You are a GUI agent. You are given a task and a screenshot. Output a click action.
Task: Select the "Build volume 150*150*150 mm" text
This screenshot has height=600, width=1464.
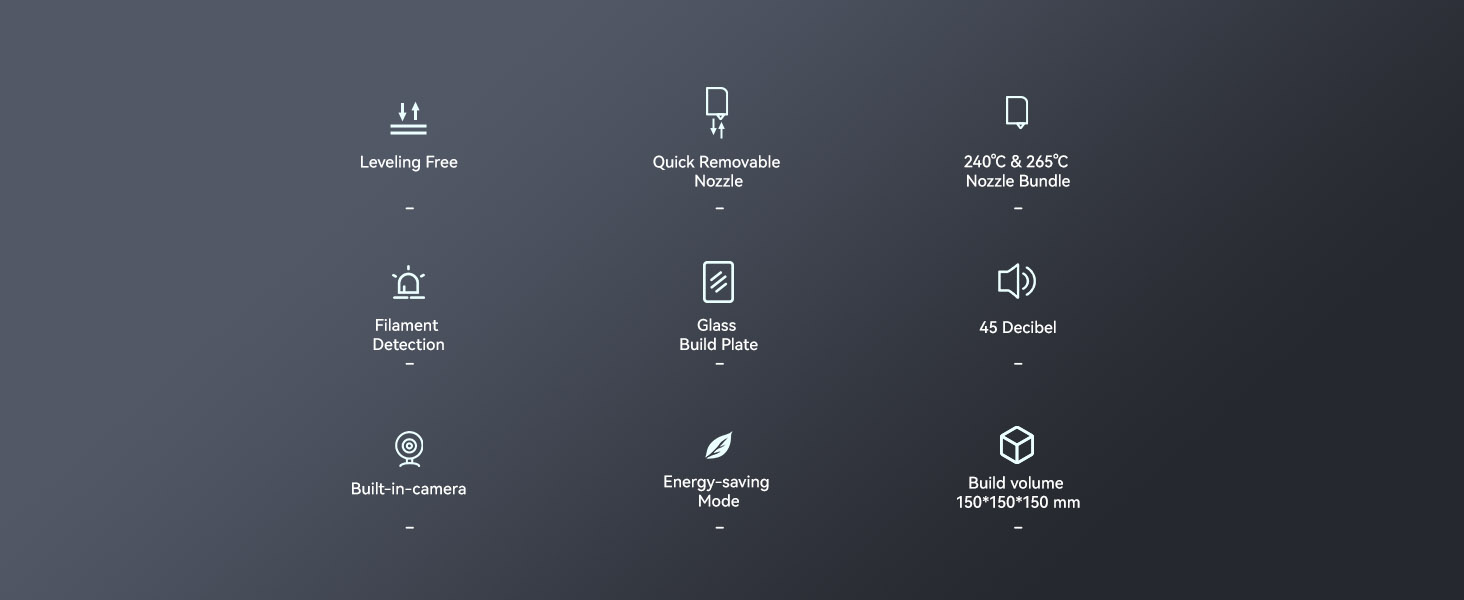point(1017,493)
